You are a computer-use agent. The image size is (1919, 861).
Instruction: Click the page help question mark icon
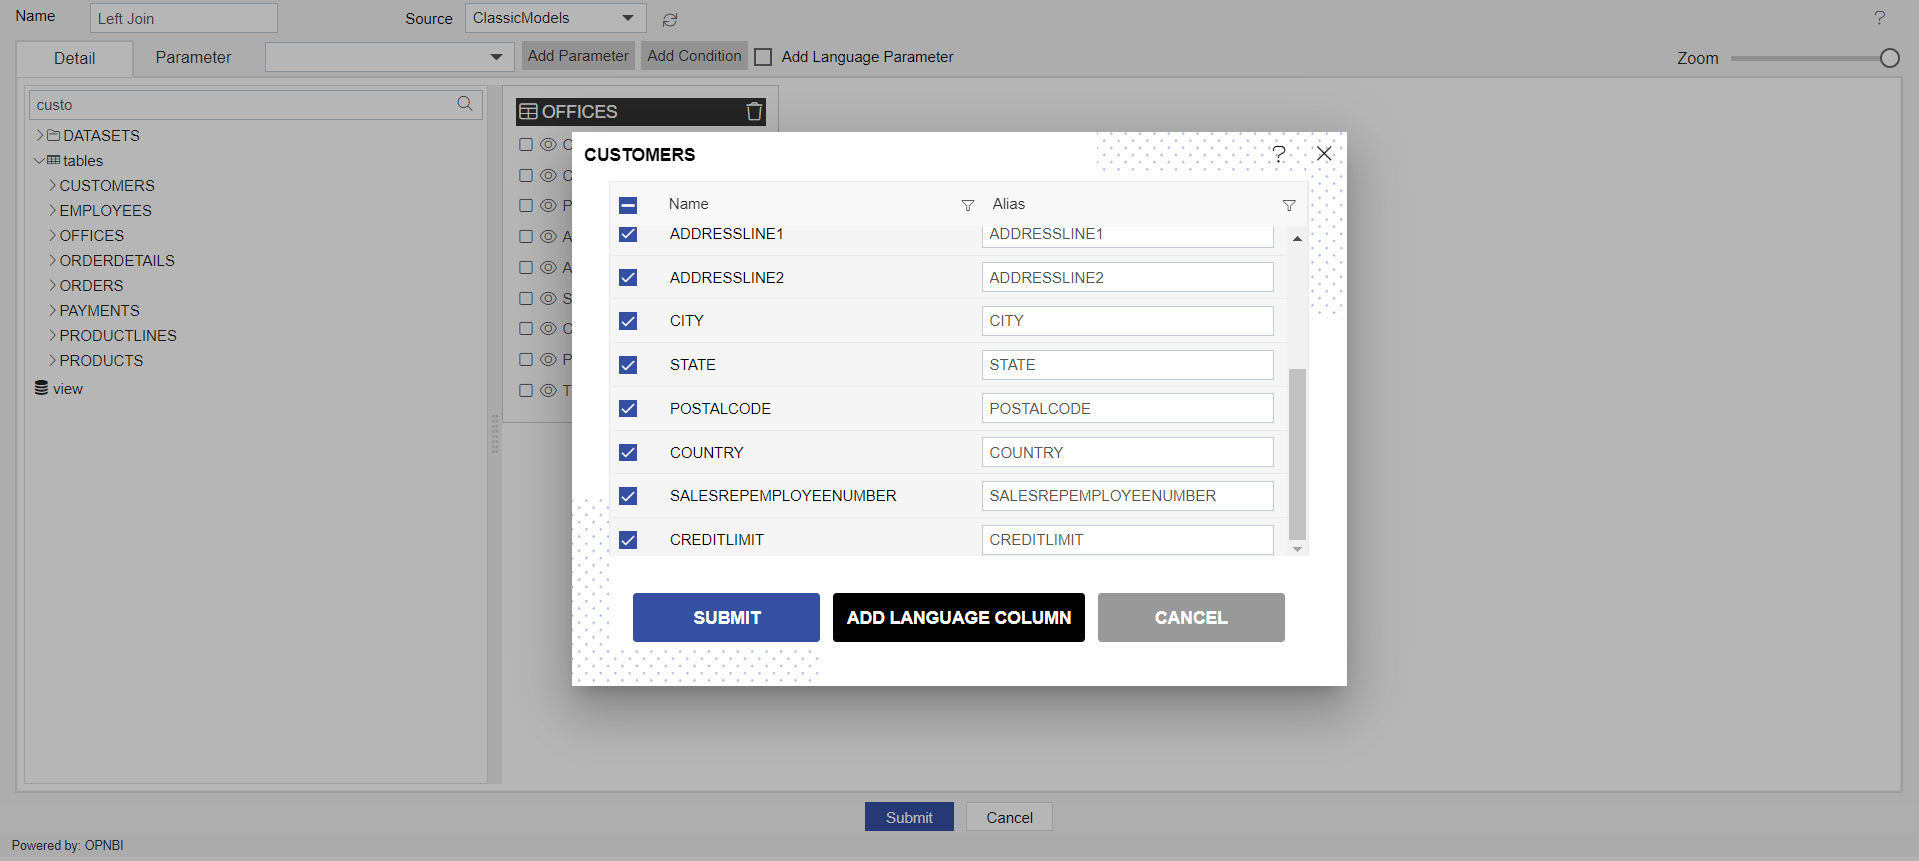click(1879, 18)
